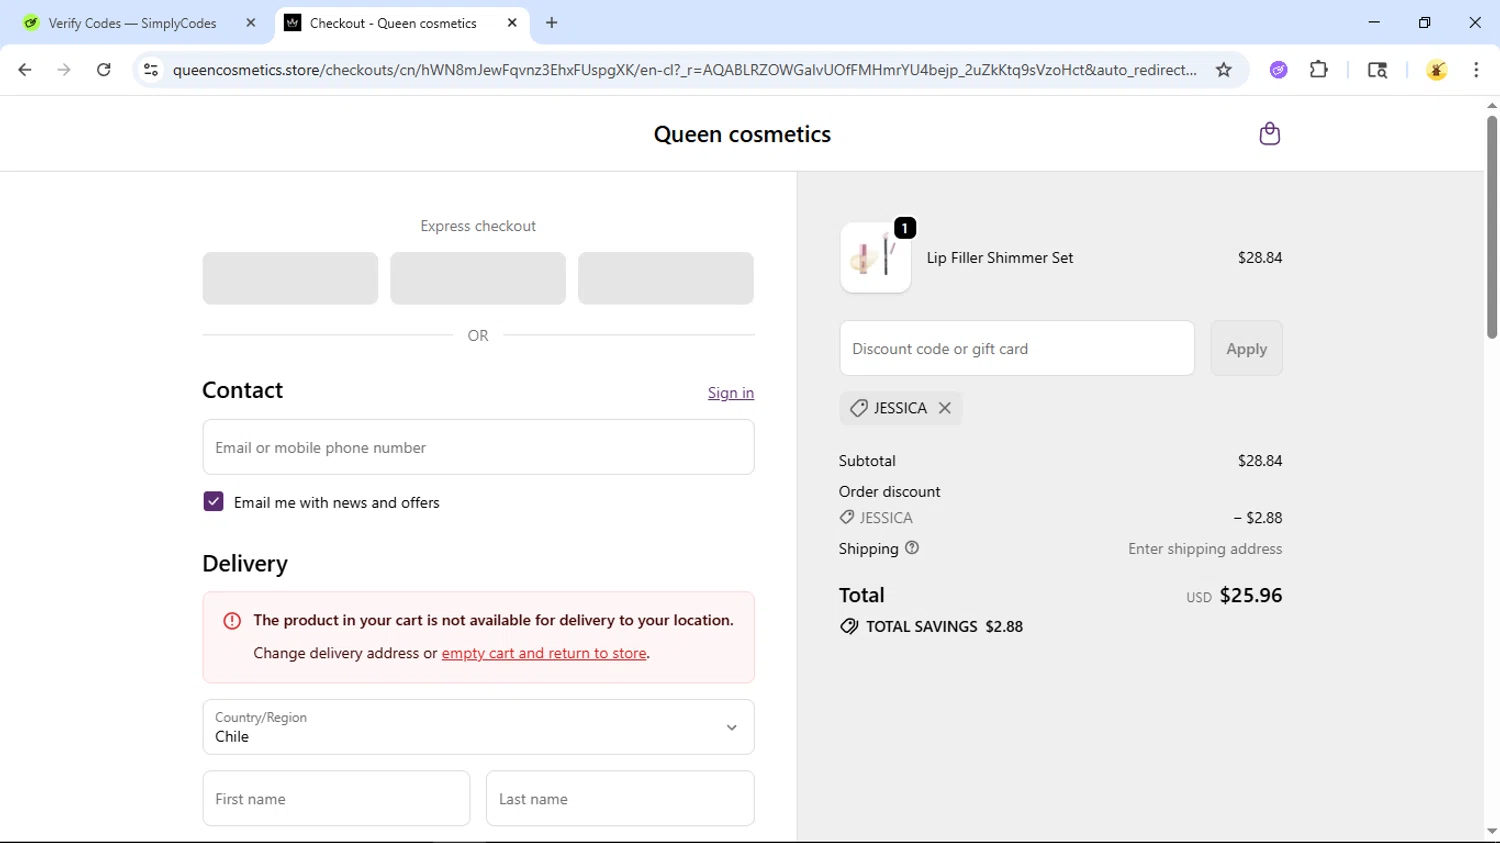View site information icon in address bar
1500x843 pixels.
coord(151,70)
